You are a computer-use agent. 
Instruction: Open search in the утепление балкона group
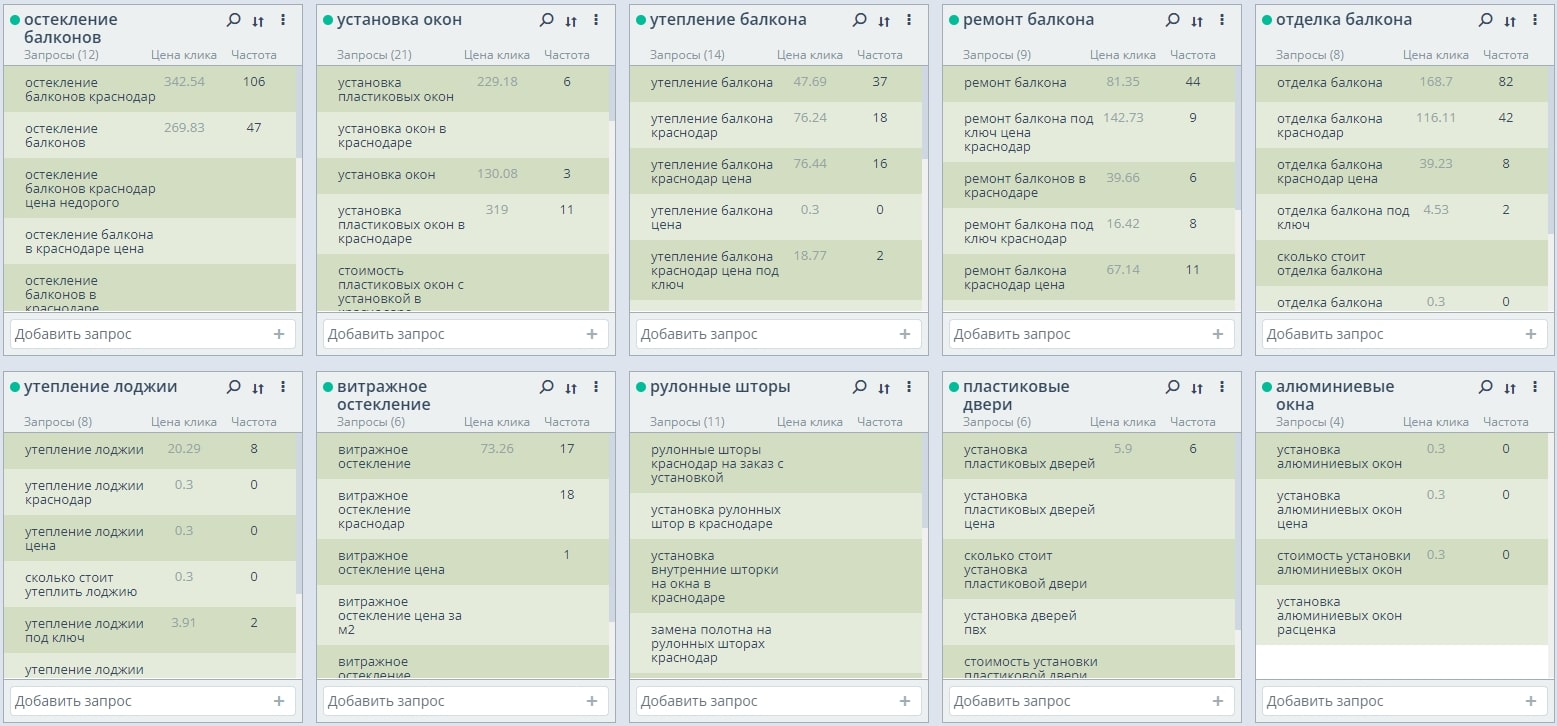(859, 20)
